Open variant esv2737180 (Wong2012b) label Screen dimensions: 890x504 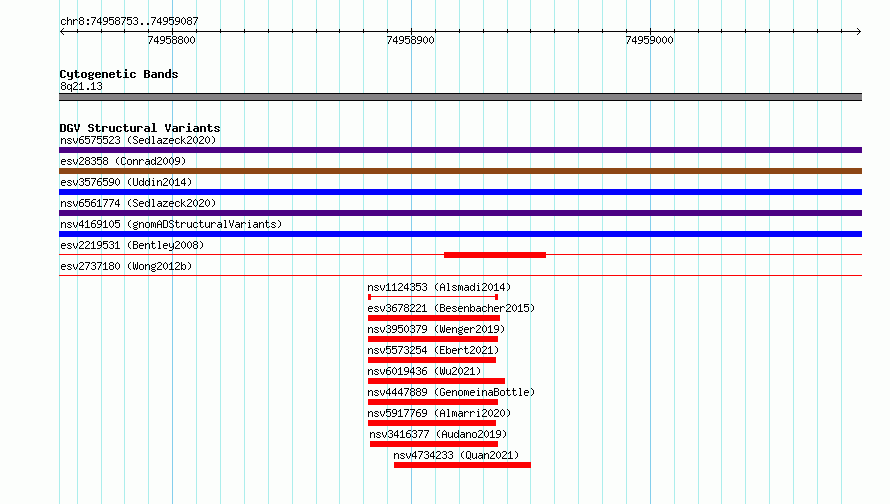[x=126, y=266]
